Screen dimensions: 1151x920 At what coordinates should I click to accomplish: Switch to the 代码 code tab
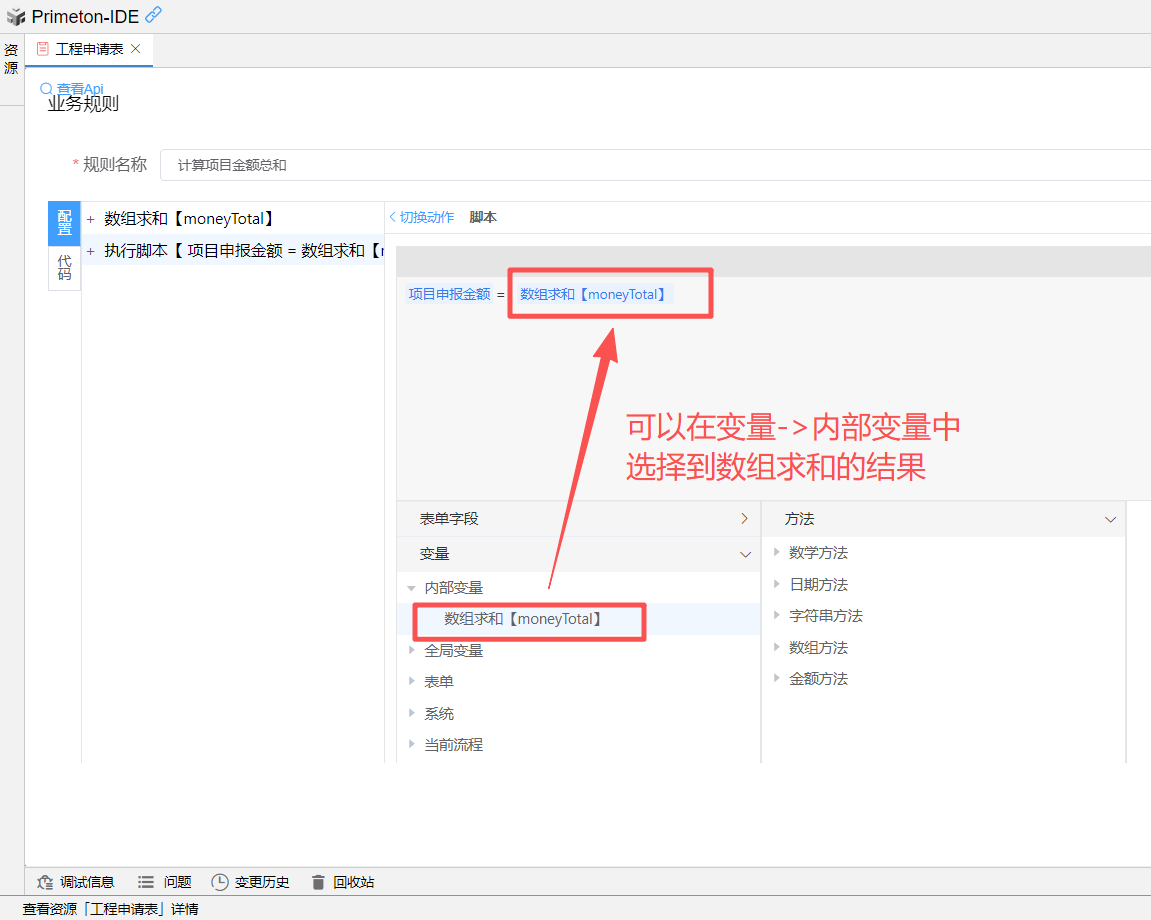64,267
